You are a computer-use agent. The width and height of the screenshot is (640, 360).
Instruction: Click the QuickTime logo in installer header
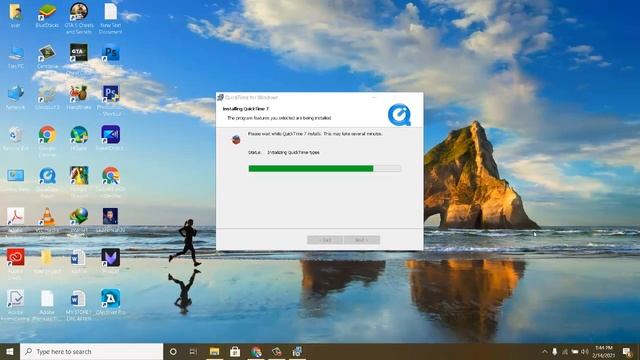(x=399, y=115)
